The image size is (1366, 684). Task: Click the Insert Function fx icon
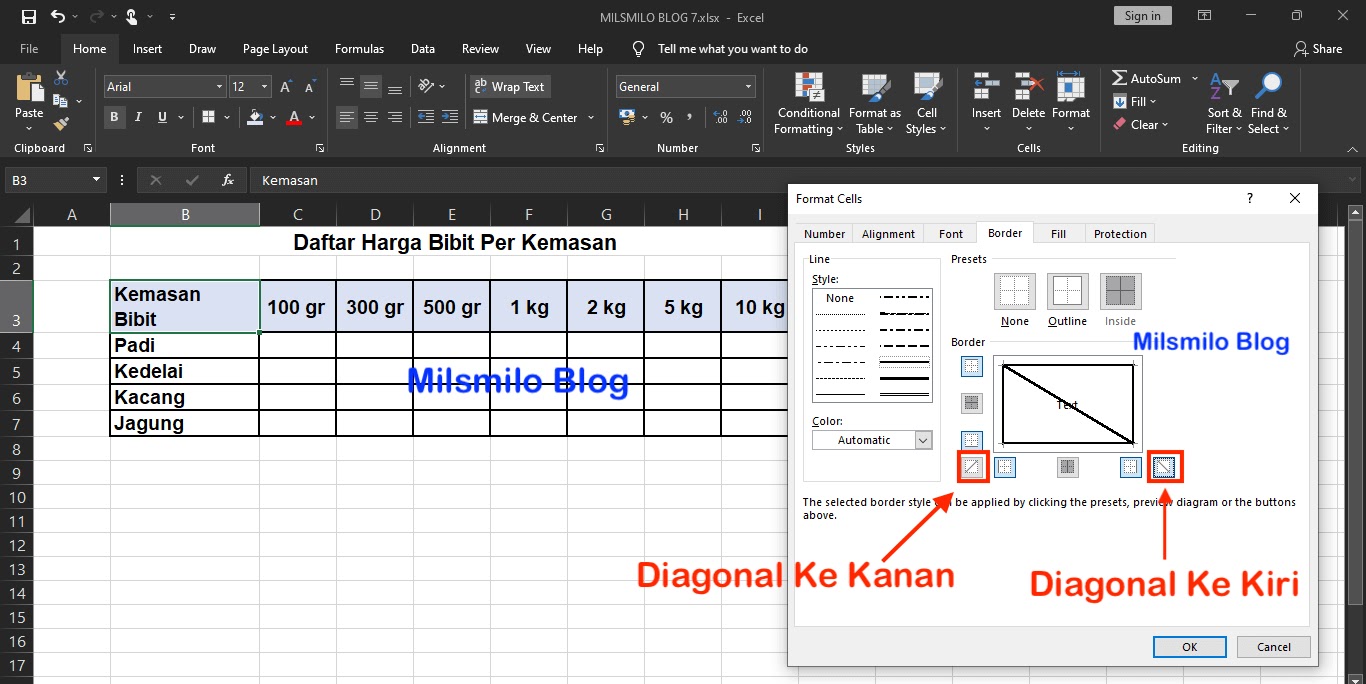coord(228,180)
